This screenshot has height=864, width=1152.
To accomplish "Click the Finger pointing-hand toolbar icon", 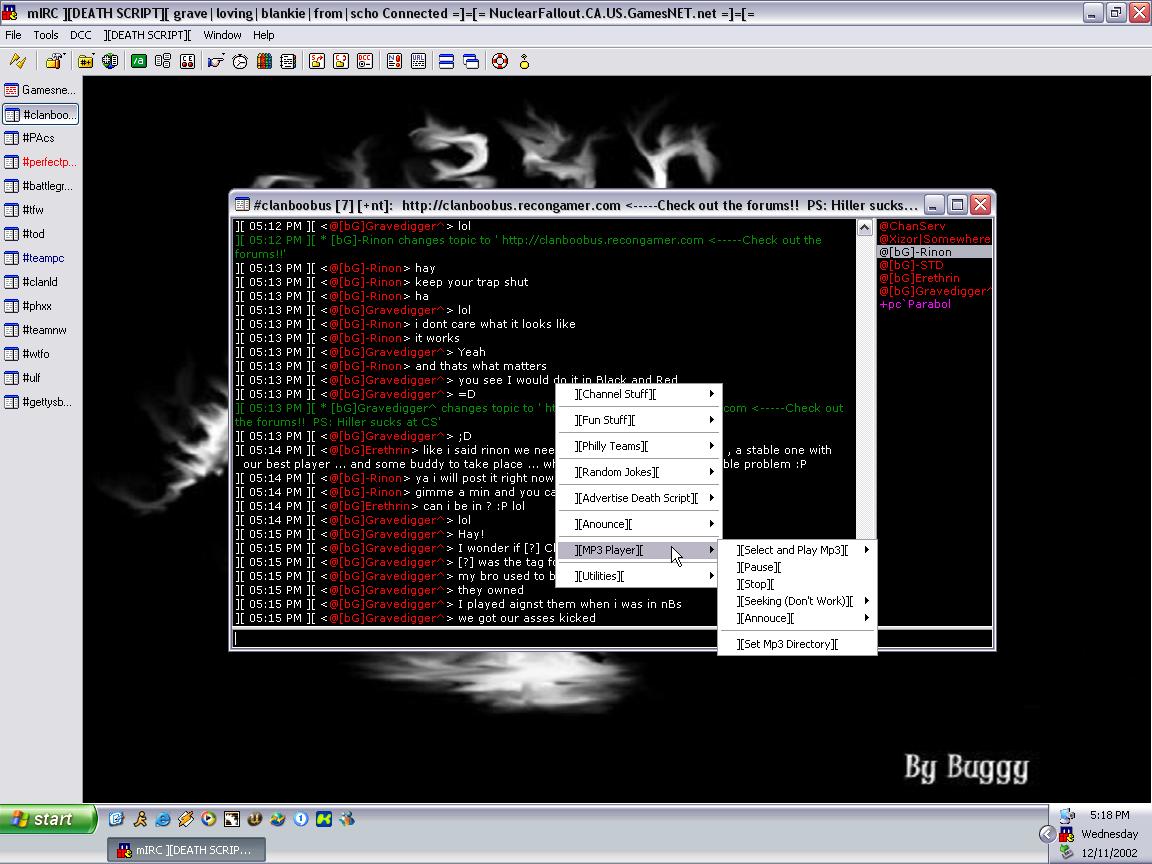I will tap(215, 61).
